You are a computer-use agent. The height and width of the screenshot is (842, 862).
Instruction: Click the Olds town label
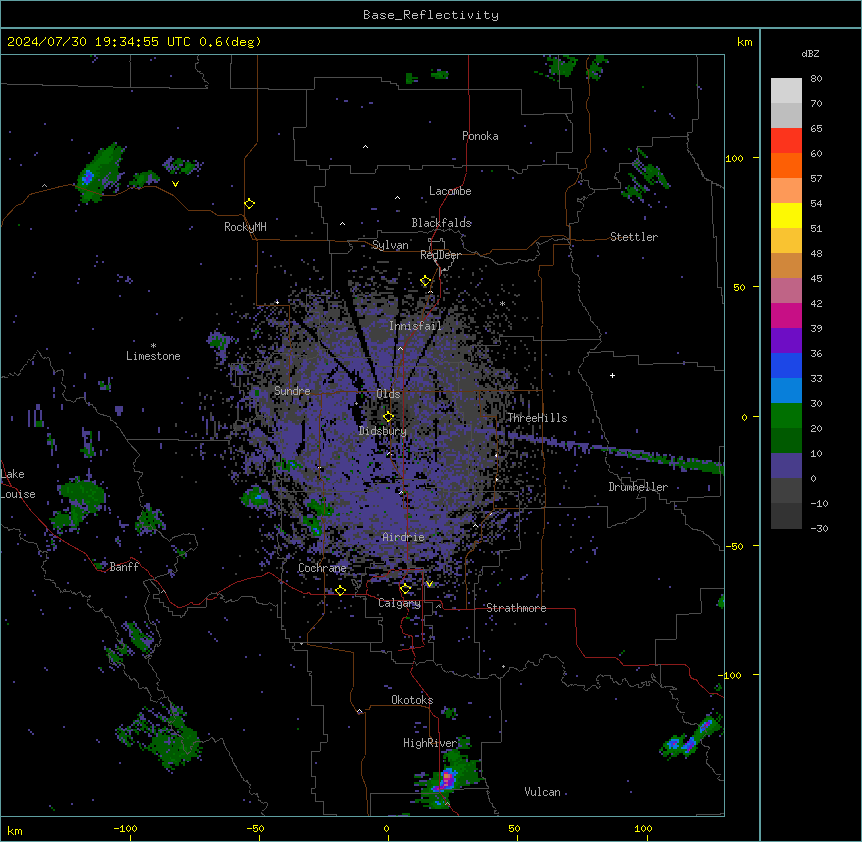[x=388, y=394]
